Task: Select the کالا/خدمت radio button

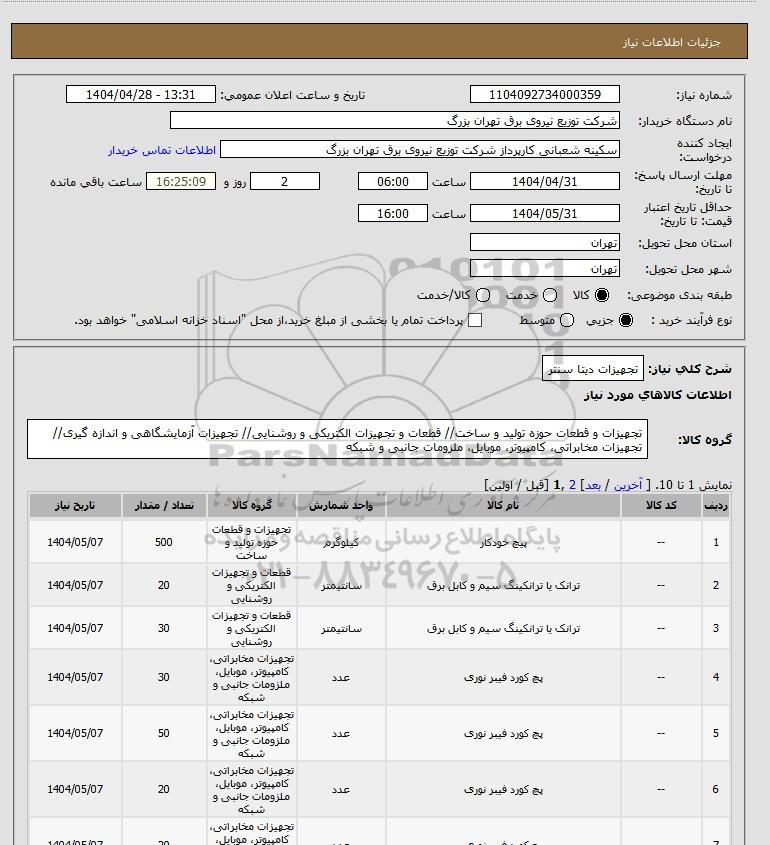Action: click(483, 295)
